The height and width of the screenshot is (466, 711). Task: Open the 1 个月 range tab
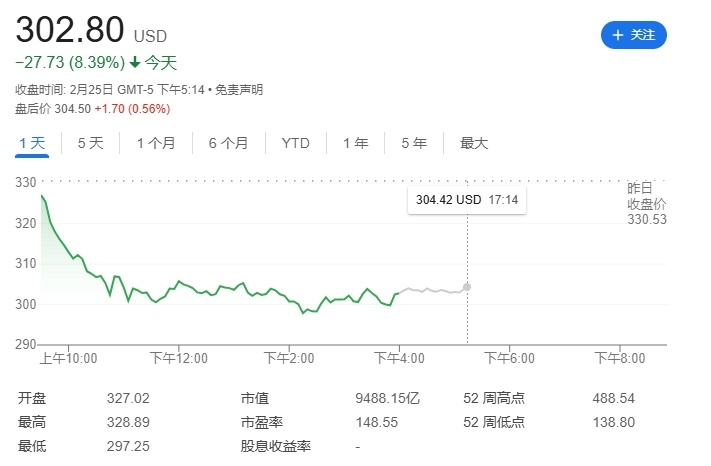156,143
